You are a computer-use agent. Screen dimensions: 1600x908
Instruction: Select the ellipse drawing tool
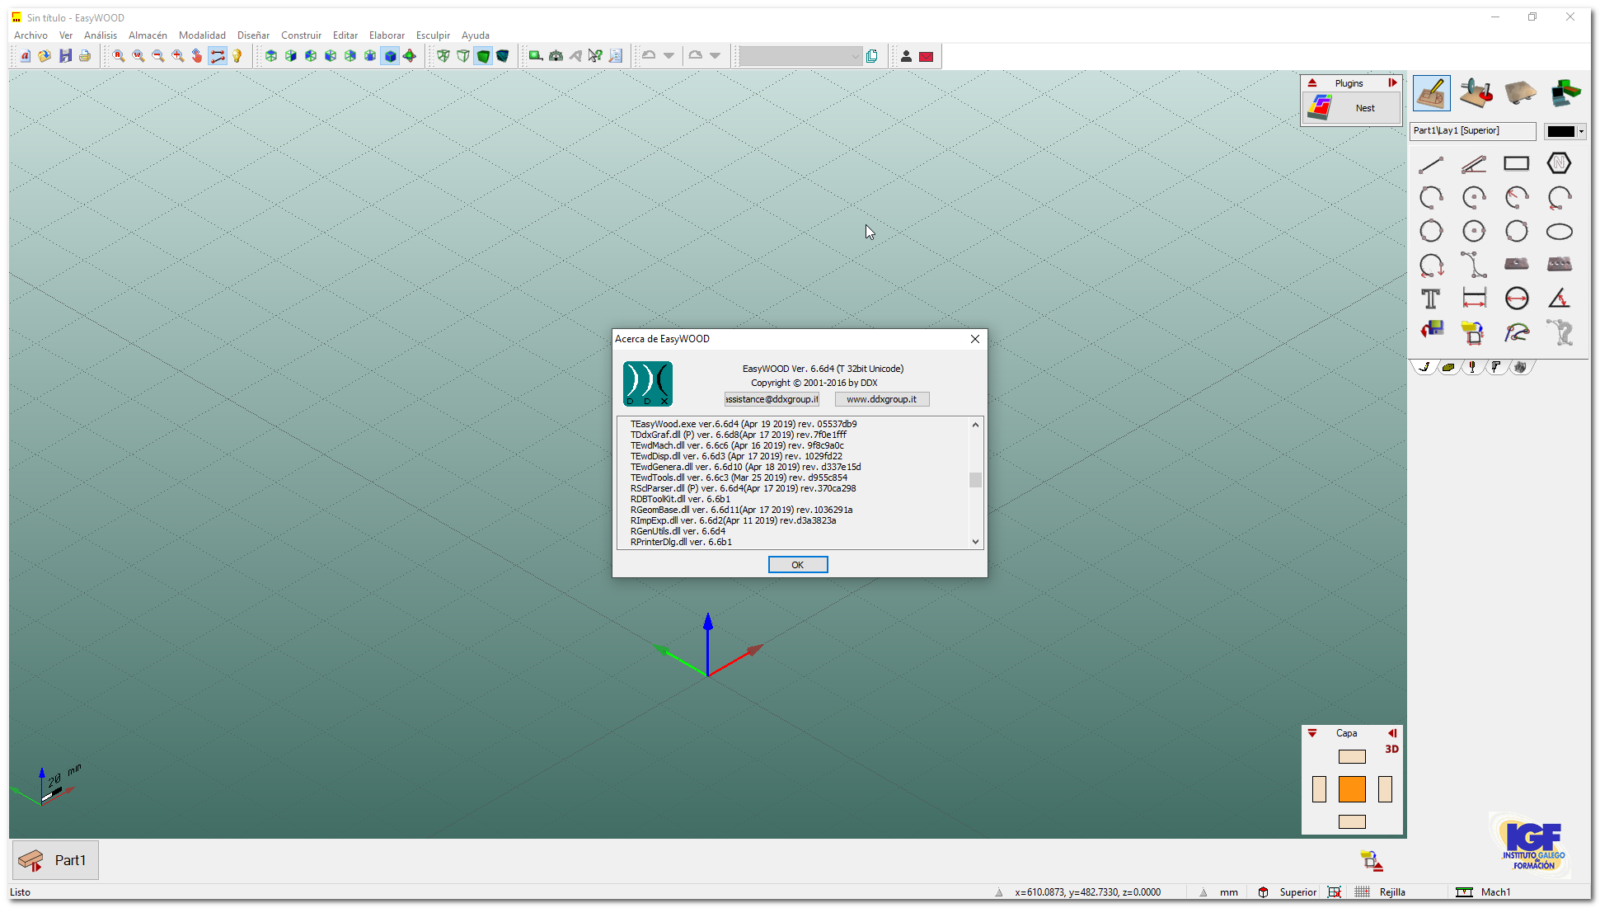(x=1559, y=232)
